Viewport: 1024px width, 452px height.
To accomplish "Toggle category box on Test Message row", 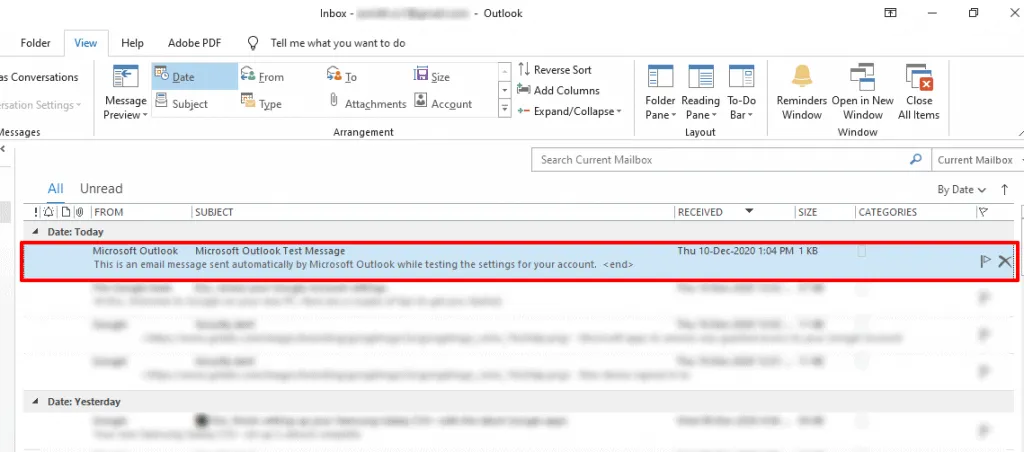I will pyautogui.click(x=862, y=251).
